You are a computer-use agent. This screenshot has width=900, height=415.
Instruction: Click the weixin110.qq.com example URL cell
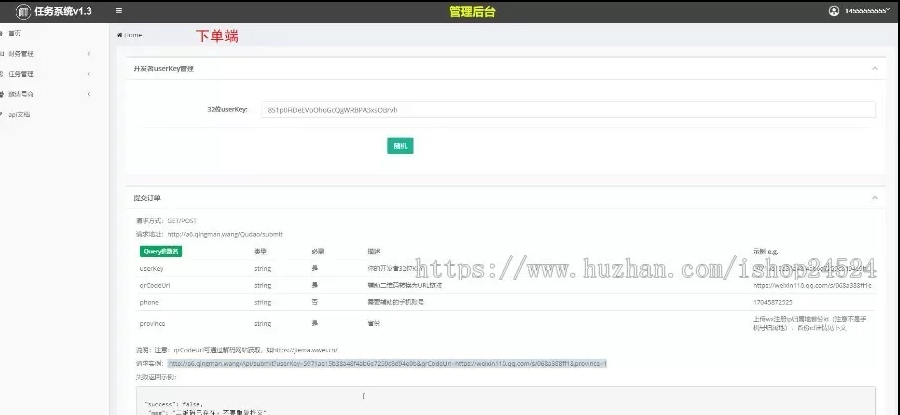point(812,285)
